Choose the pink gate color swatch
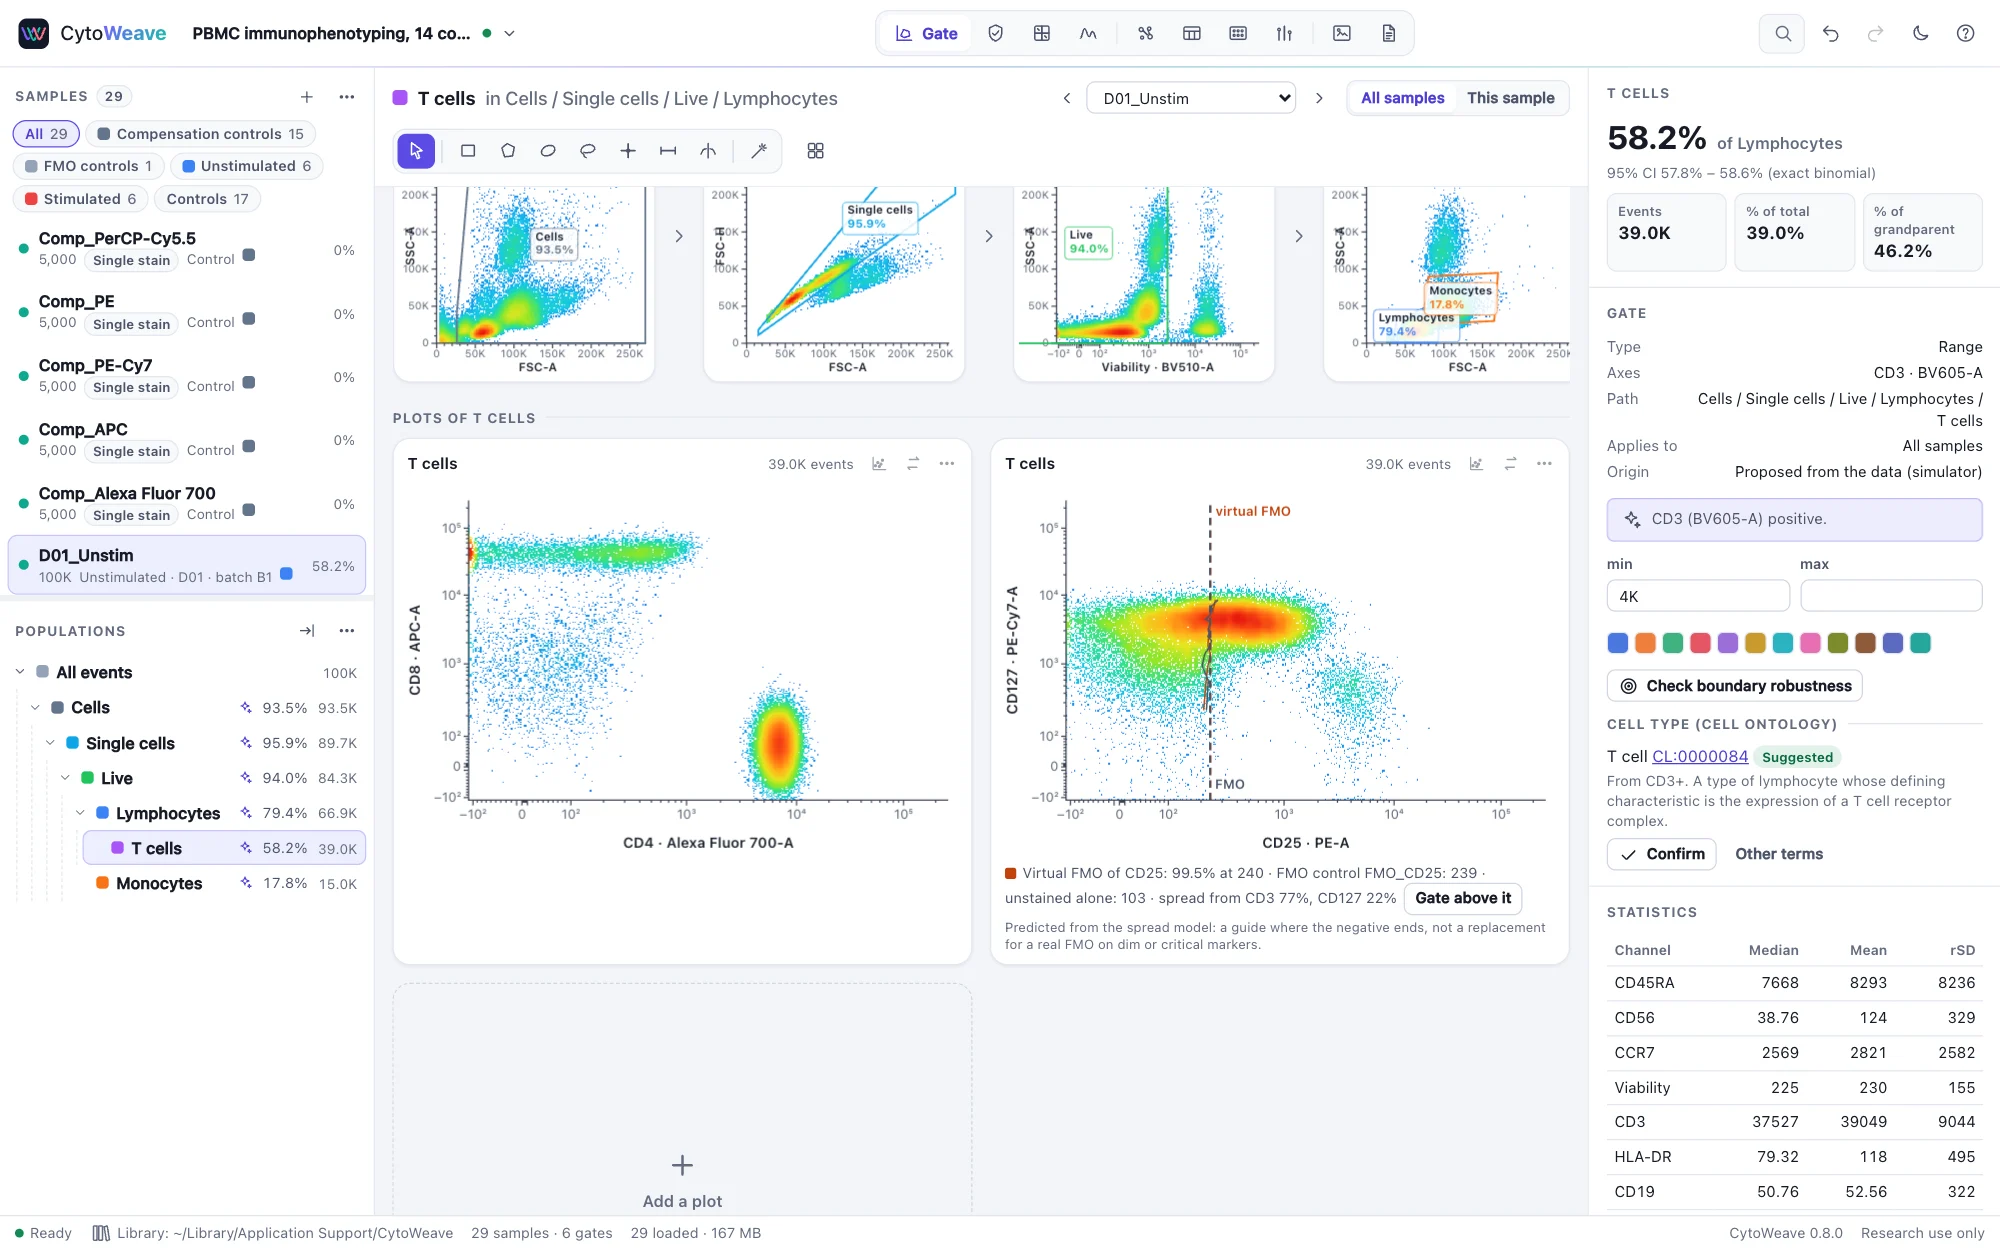The width and height of the screenshot is (2000, 1250). 1810,643
